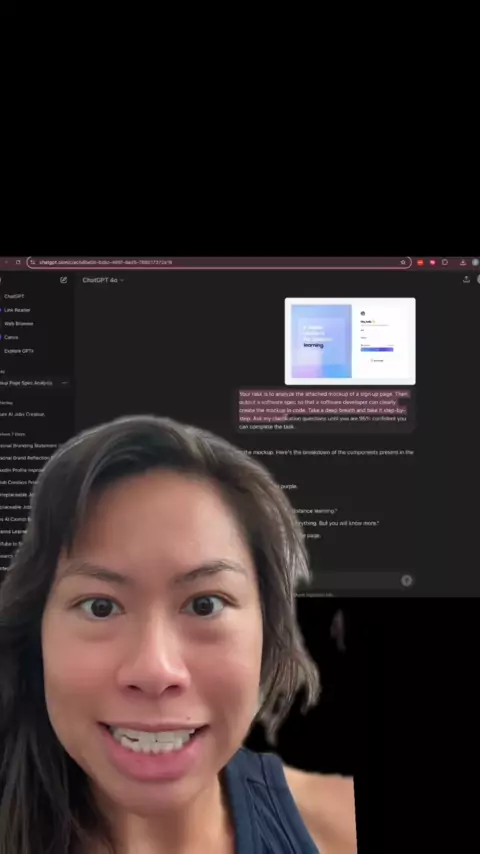Open the ChatGPT 4o model dropdown

tap(103, 280)
